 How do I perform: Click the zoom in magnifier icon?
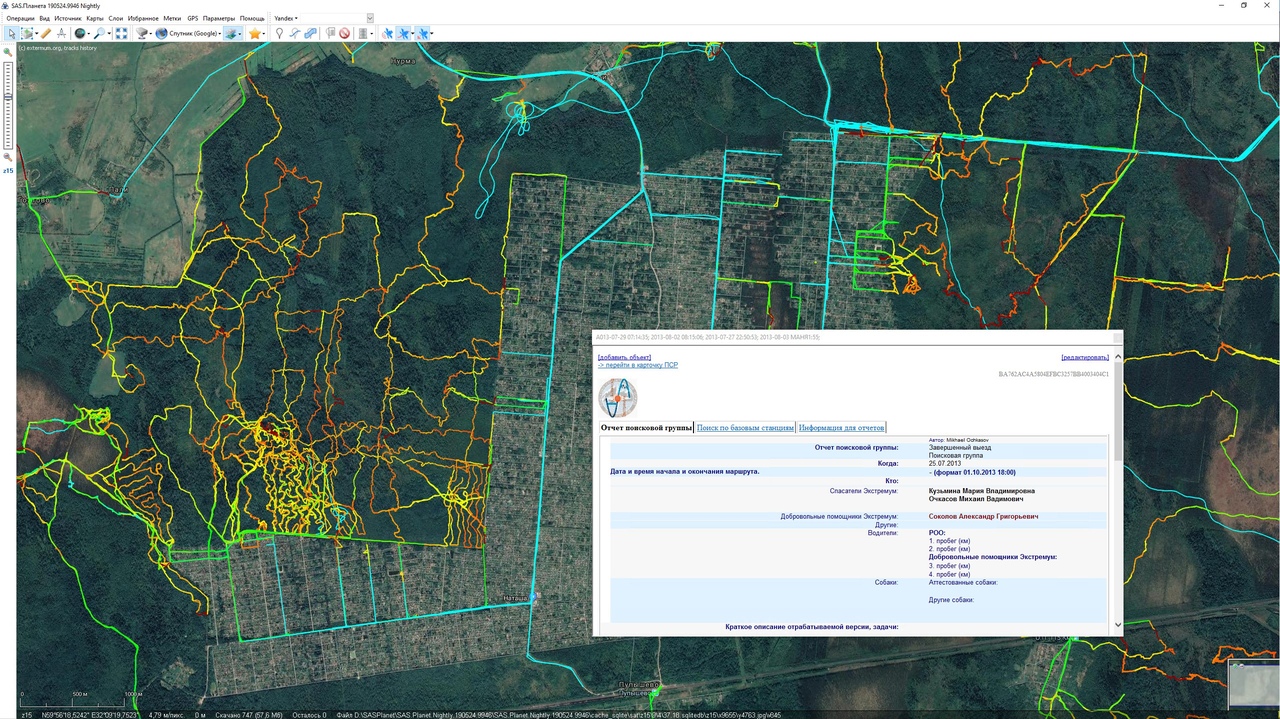point(8,52)
